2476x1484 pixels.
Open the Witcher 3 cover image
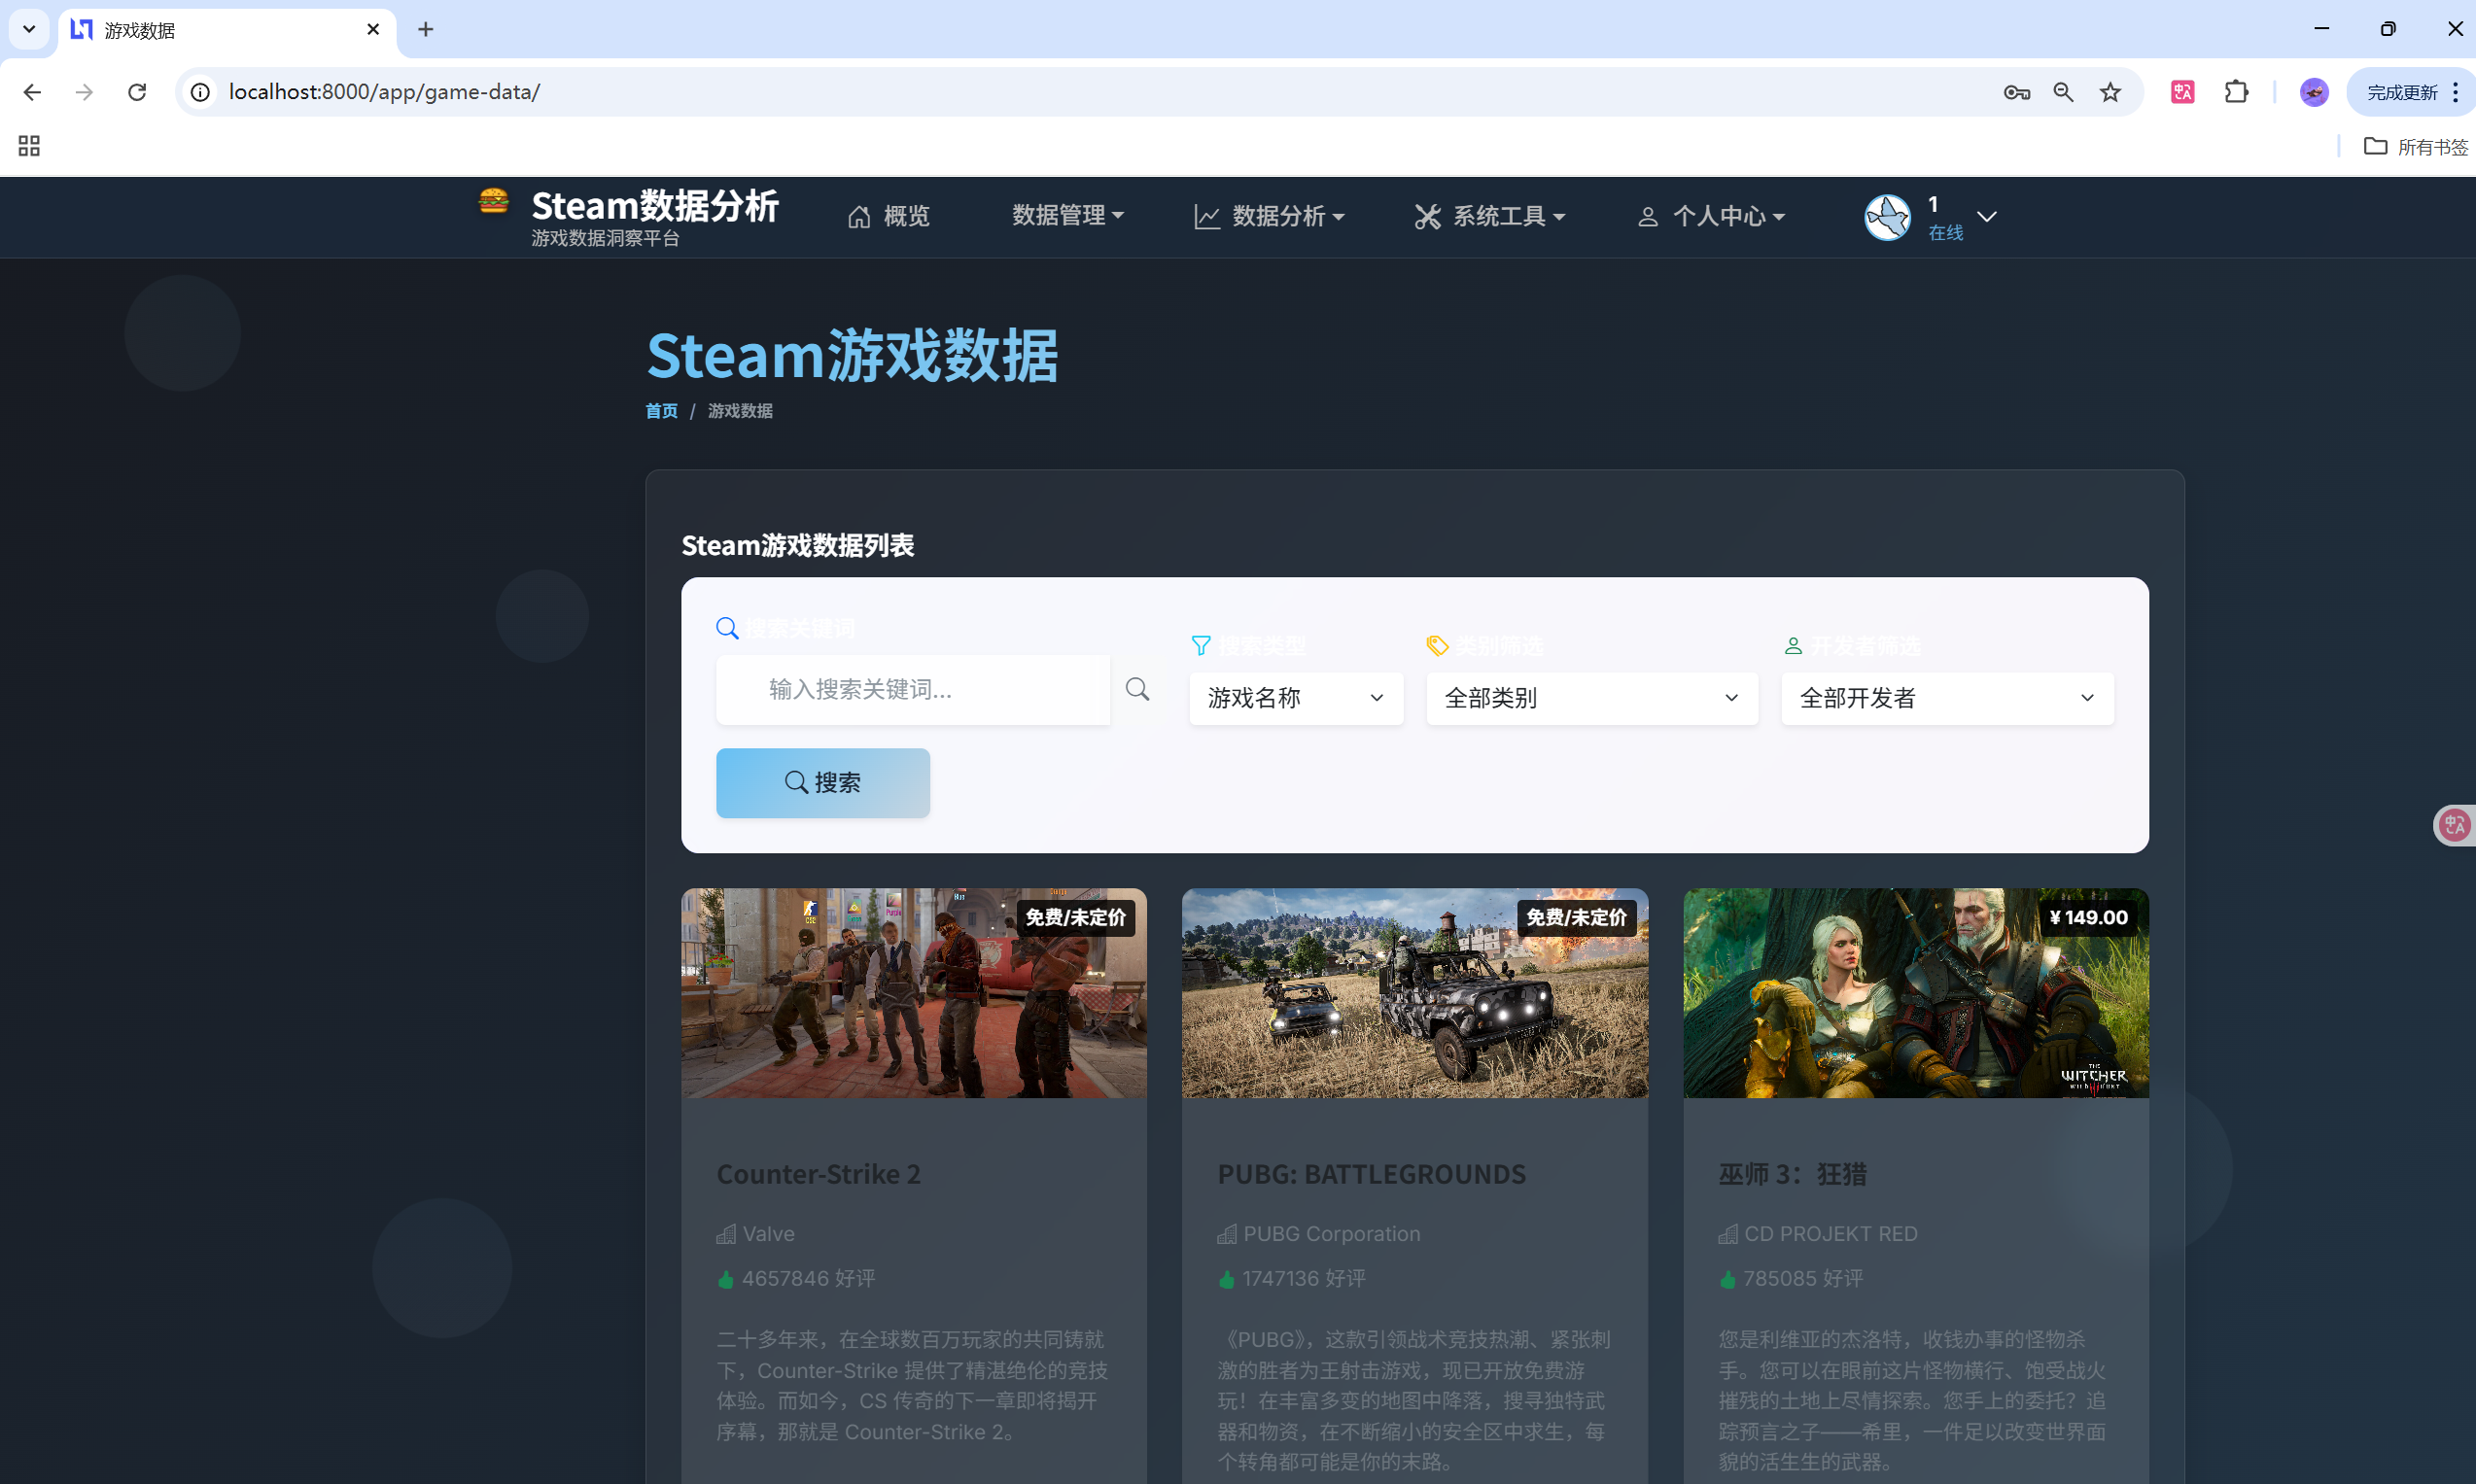click(x=1915, y=993)
